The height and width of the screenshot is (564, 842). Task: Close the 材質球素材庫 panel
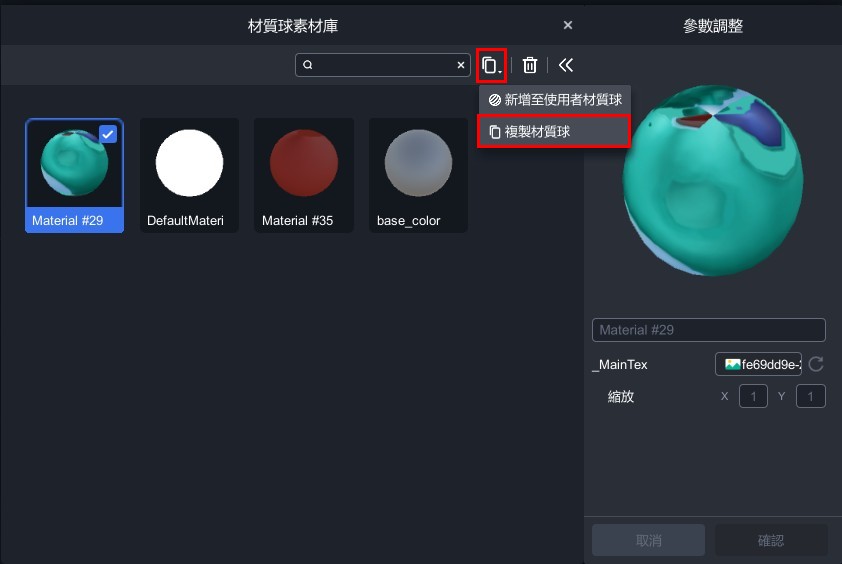click(x=568, y=25)
